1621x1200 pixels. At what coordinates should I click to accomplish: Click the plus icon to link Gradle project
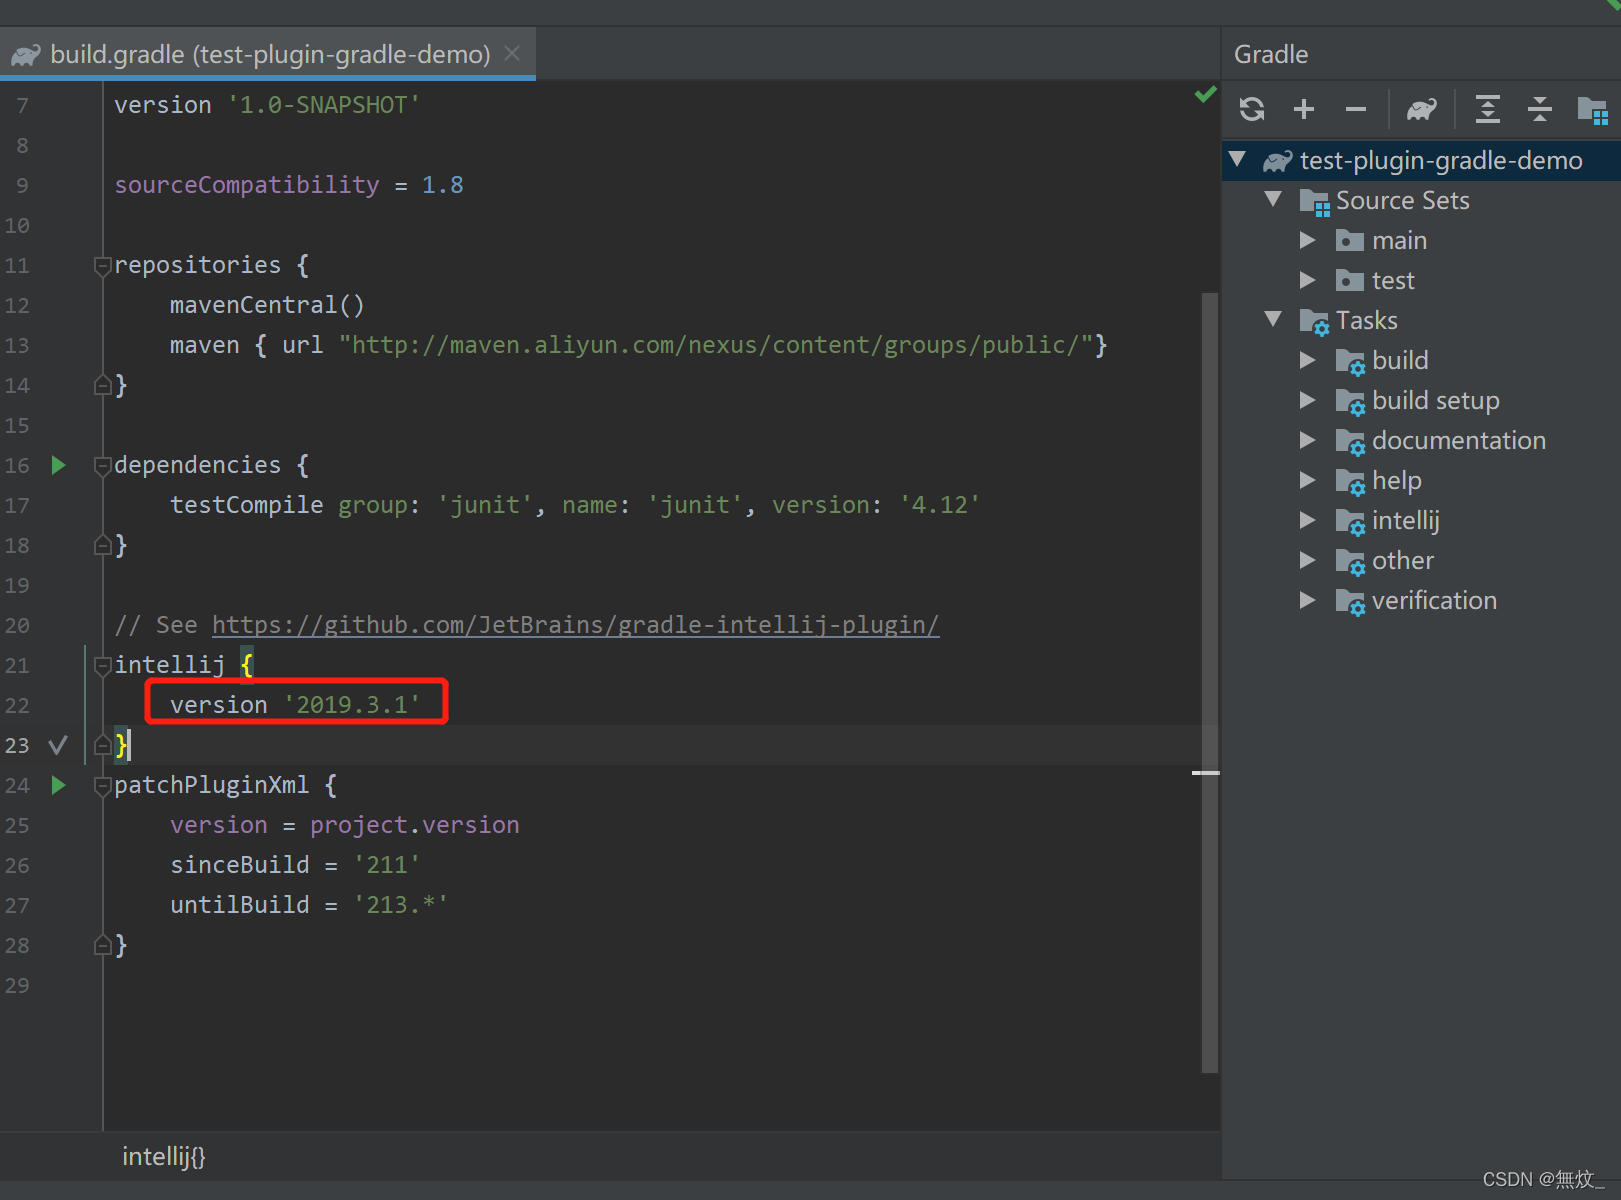coord(1304,108)
